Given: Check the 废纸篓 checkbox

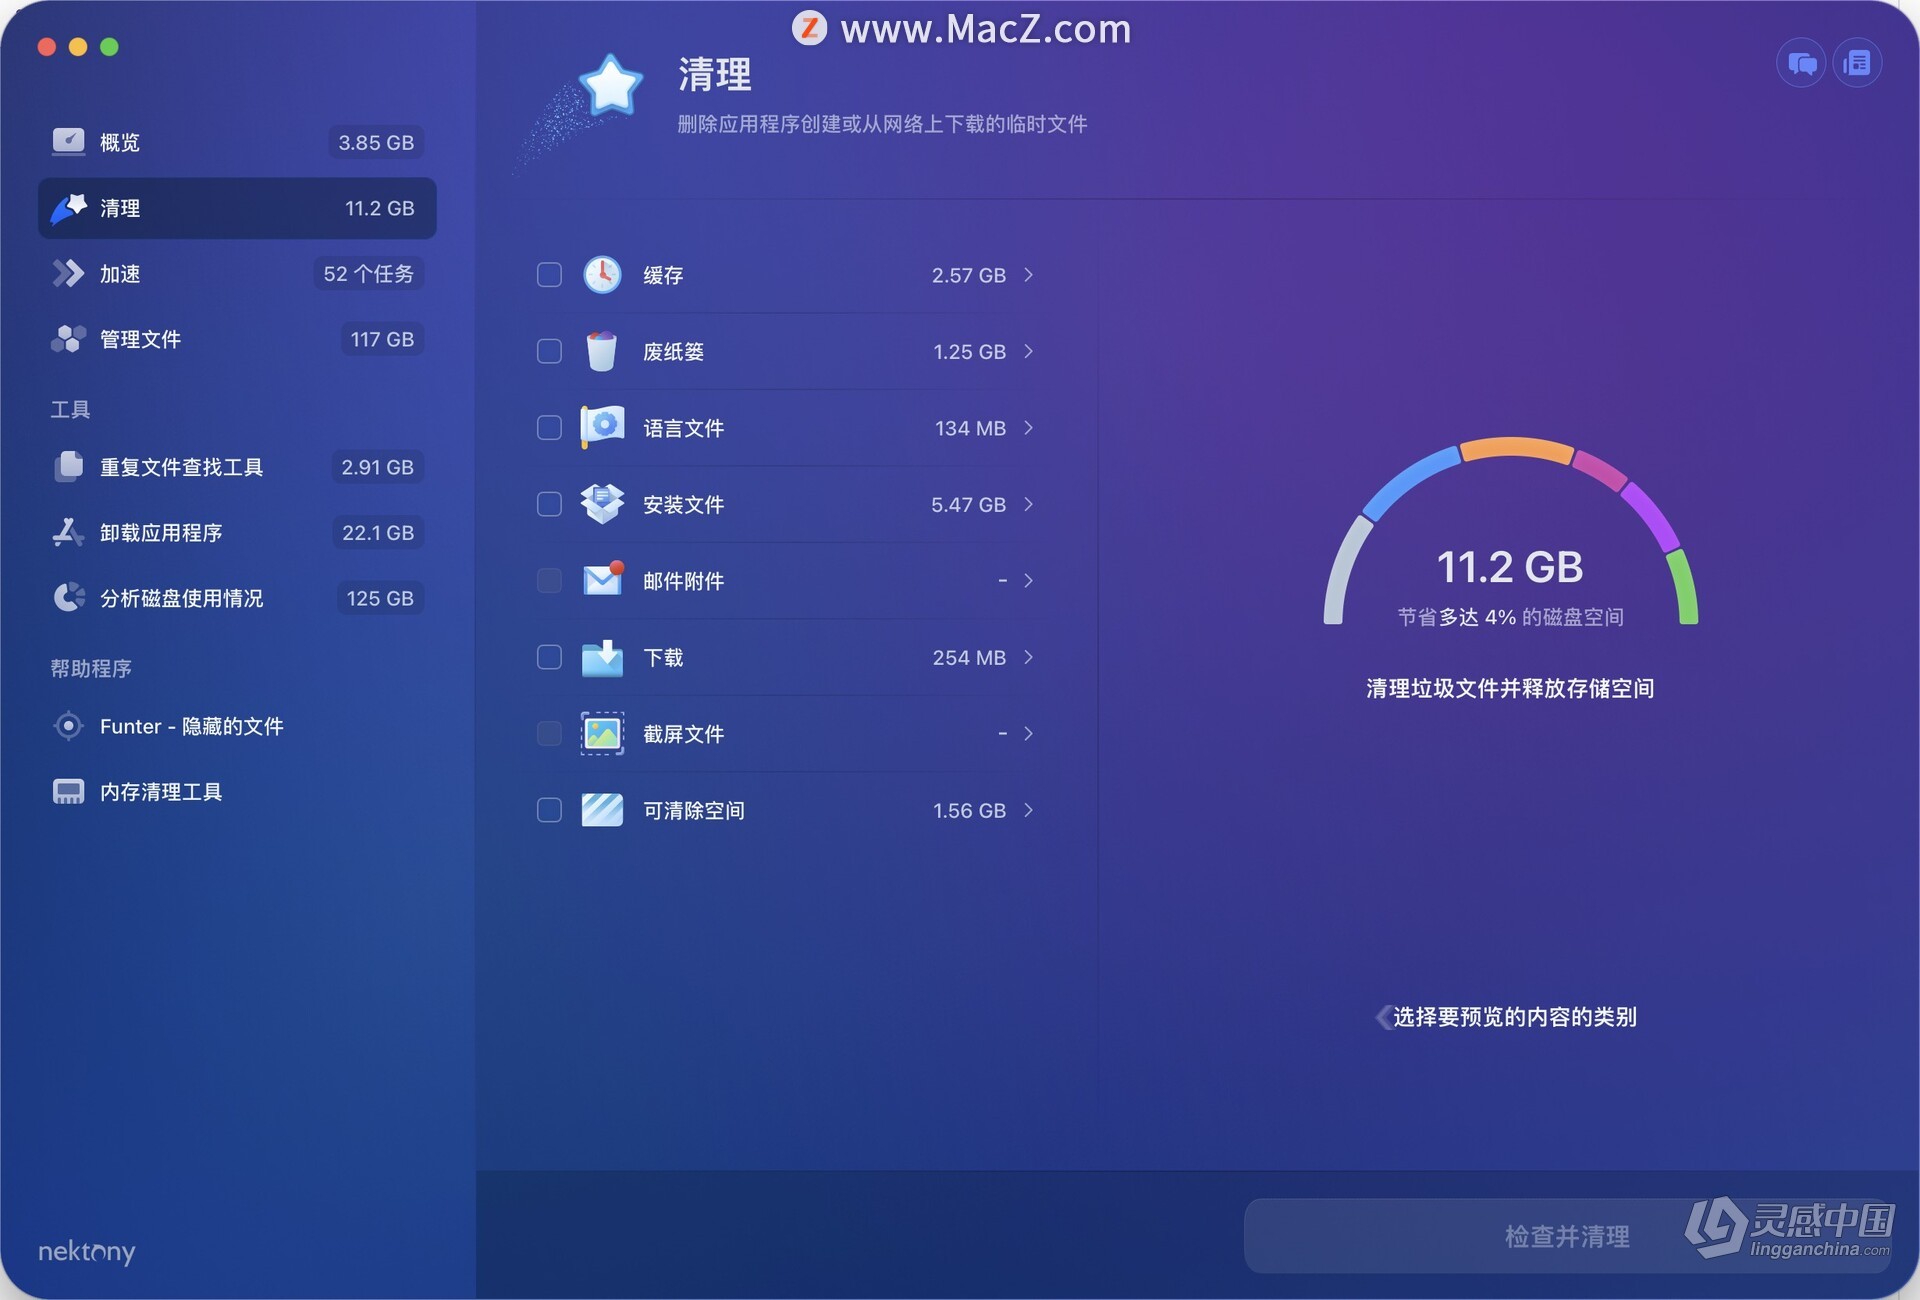Looking at the screenshot, I should tap(549, 351).
